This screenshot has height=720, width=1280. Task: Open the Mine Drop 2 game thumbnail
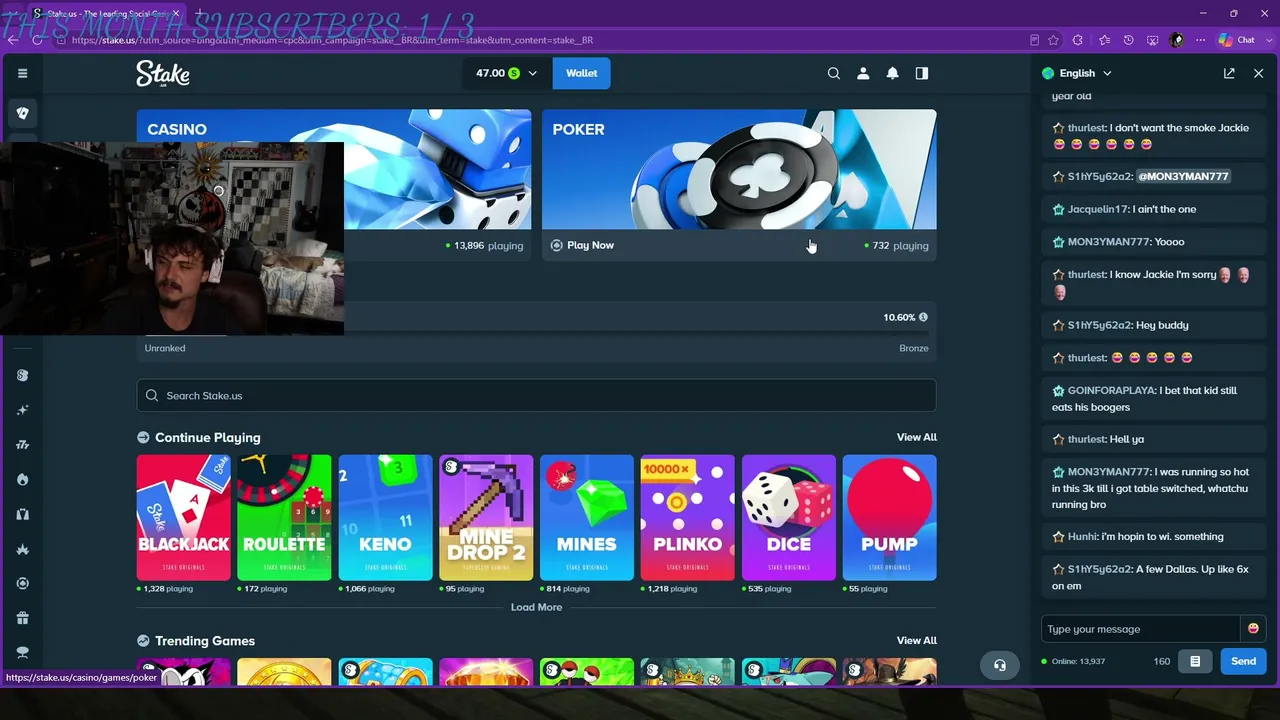pos(486,518)
